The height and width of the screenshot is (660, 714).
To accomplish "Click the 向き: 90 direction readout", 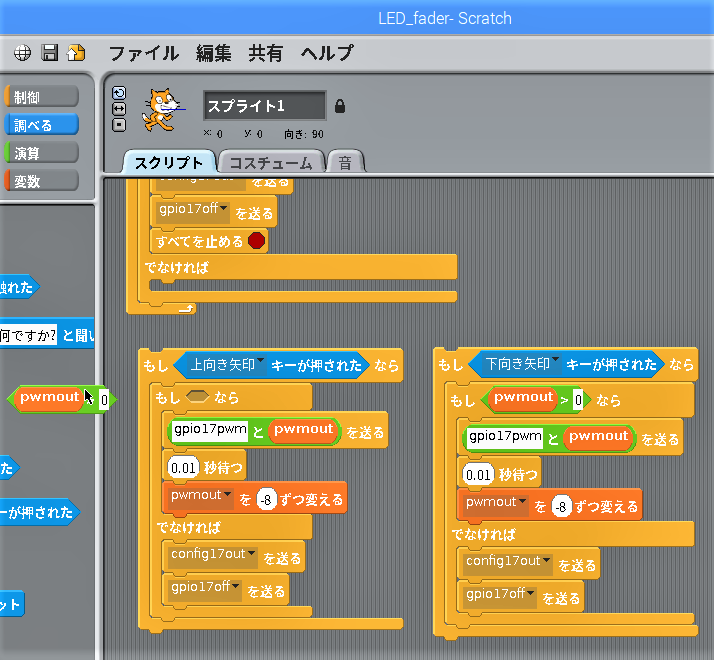I will coord(304,134).
